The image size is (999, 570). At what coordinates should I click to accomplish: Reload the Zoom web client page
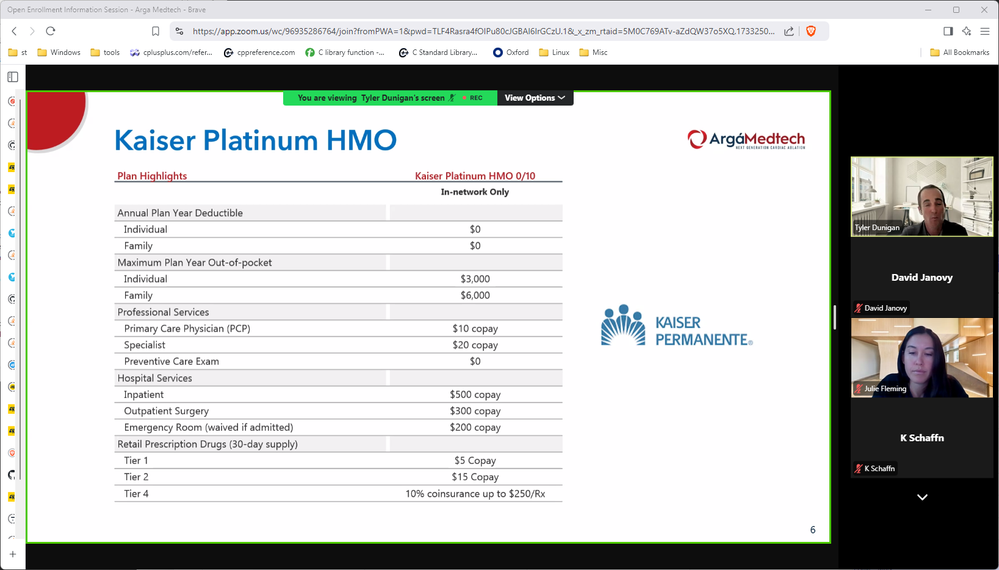click(x=50, y=31)
